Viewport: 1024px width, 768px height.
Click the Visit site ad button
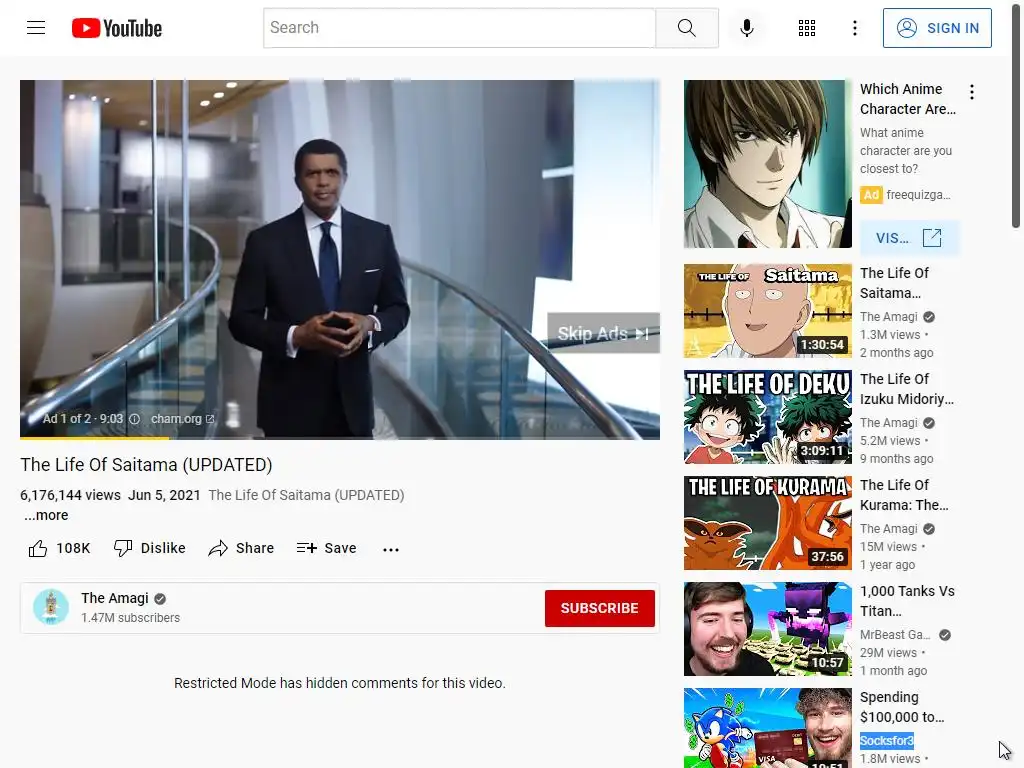coord(908,238)
